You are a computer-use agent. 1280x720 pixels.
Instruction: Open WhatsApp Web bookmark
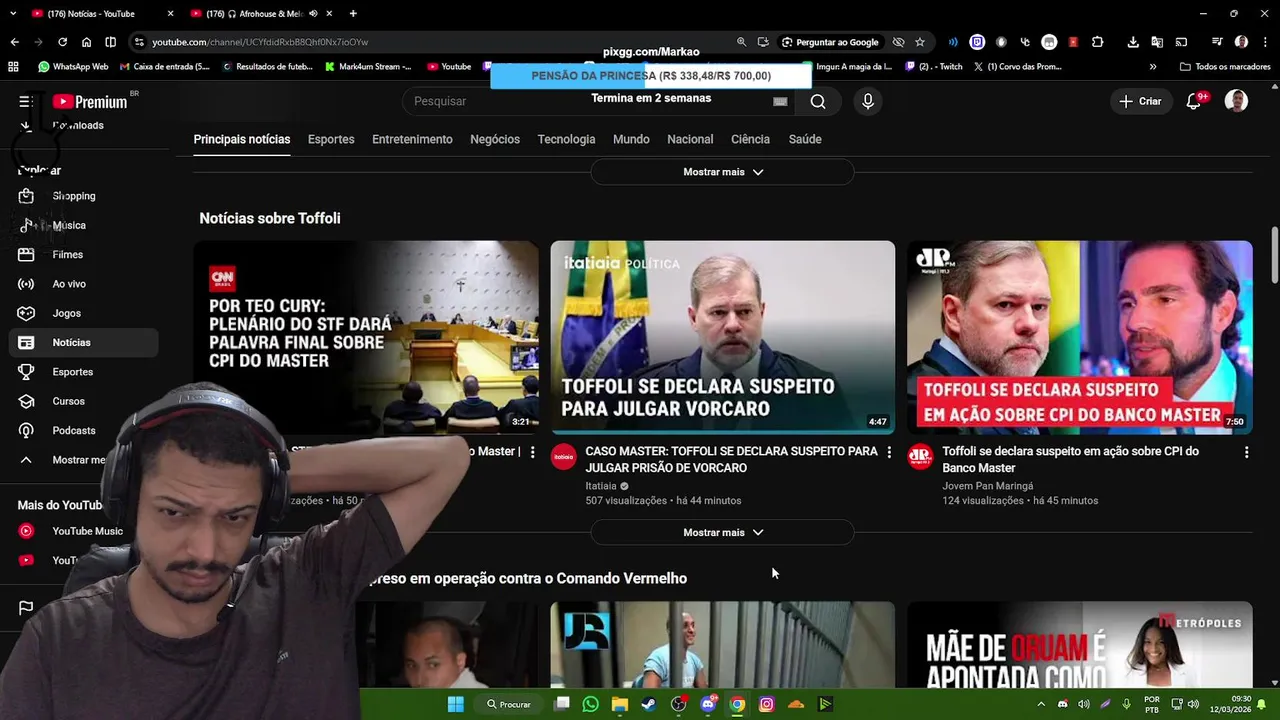tap(73, 67)
